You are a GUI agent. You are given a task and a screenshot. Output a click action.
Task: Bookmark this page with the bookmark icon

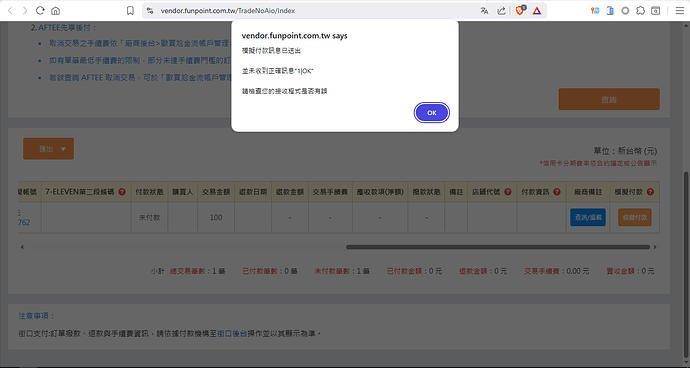(130, 11)
